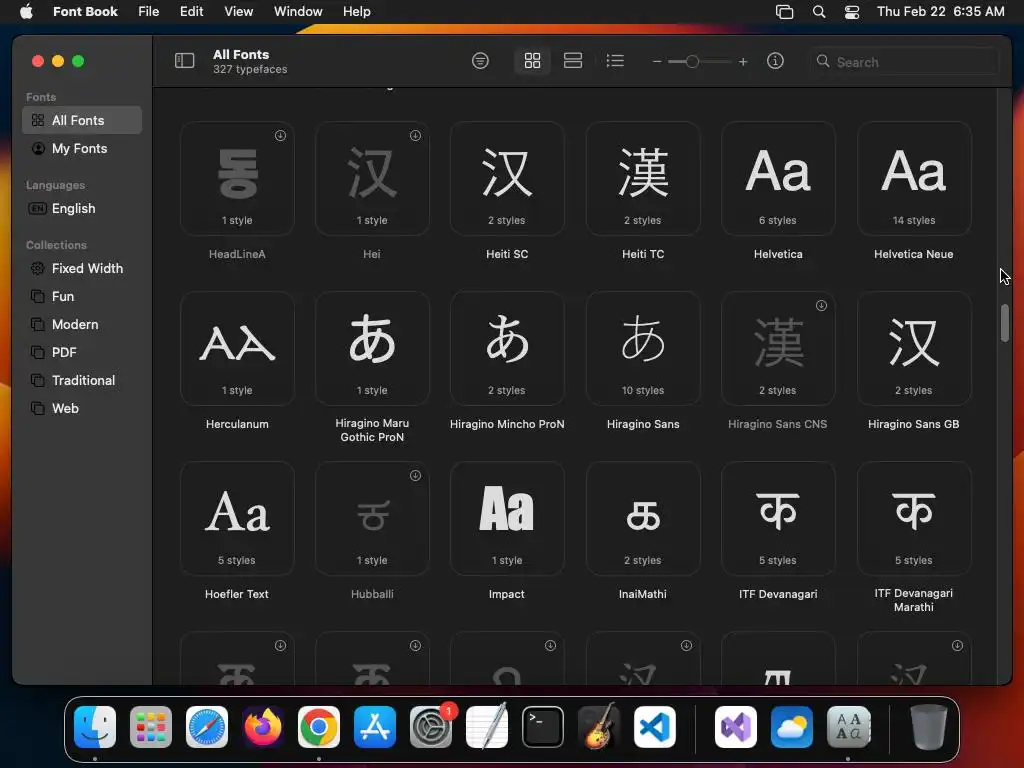This screenshot has height=768, width=1024.
Task: Select the Herculanum font thumbnail
Action: coord(237,348)
